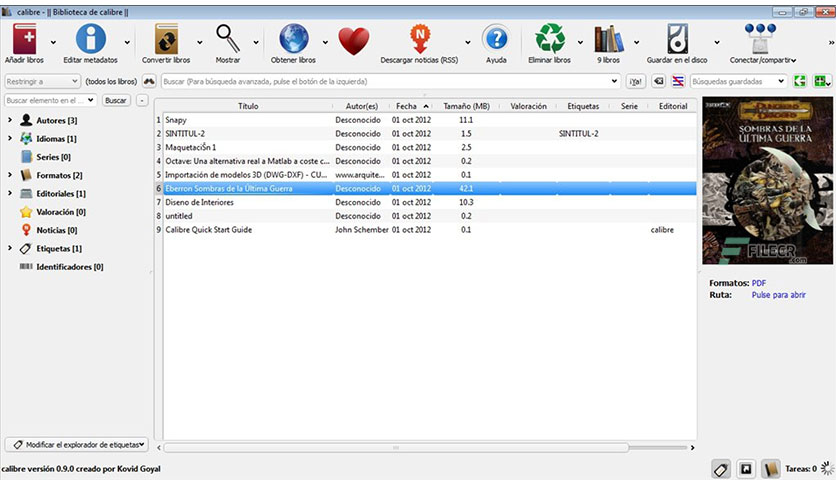Click the scrollbar right arrow
Viewport: 836px width, 484px height.
click(692, 448)
